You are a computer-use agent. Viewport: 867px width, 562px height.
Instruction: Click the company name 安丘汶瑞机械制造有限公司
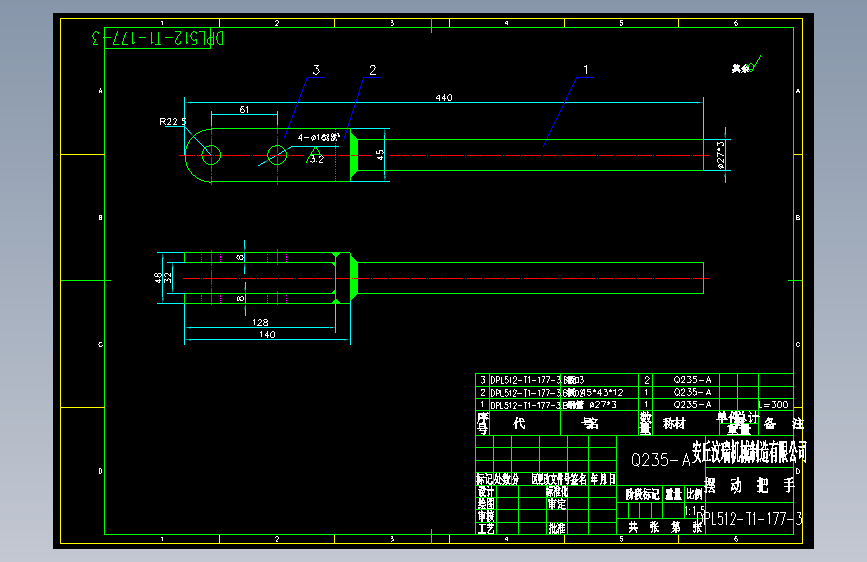coord(749,452)
